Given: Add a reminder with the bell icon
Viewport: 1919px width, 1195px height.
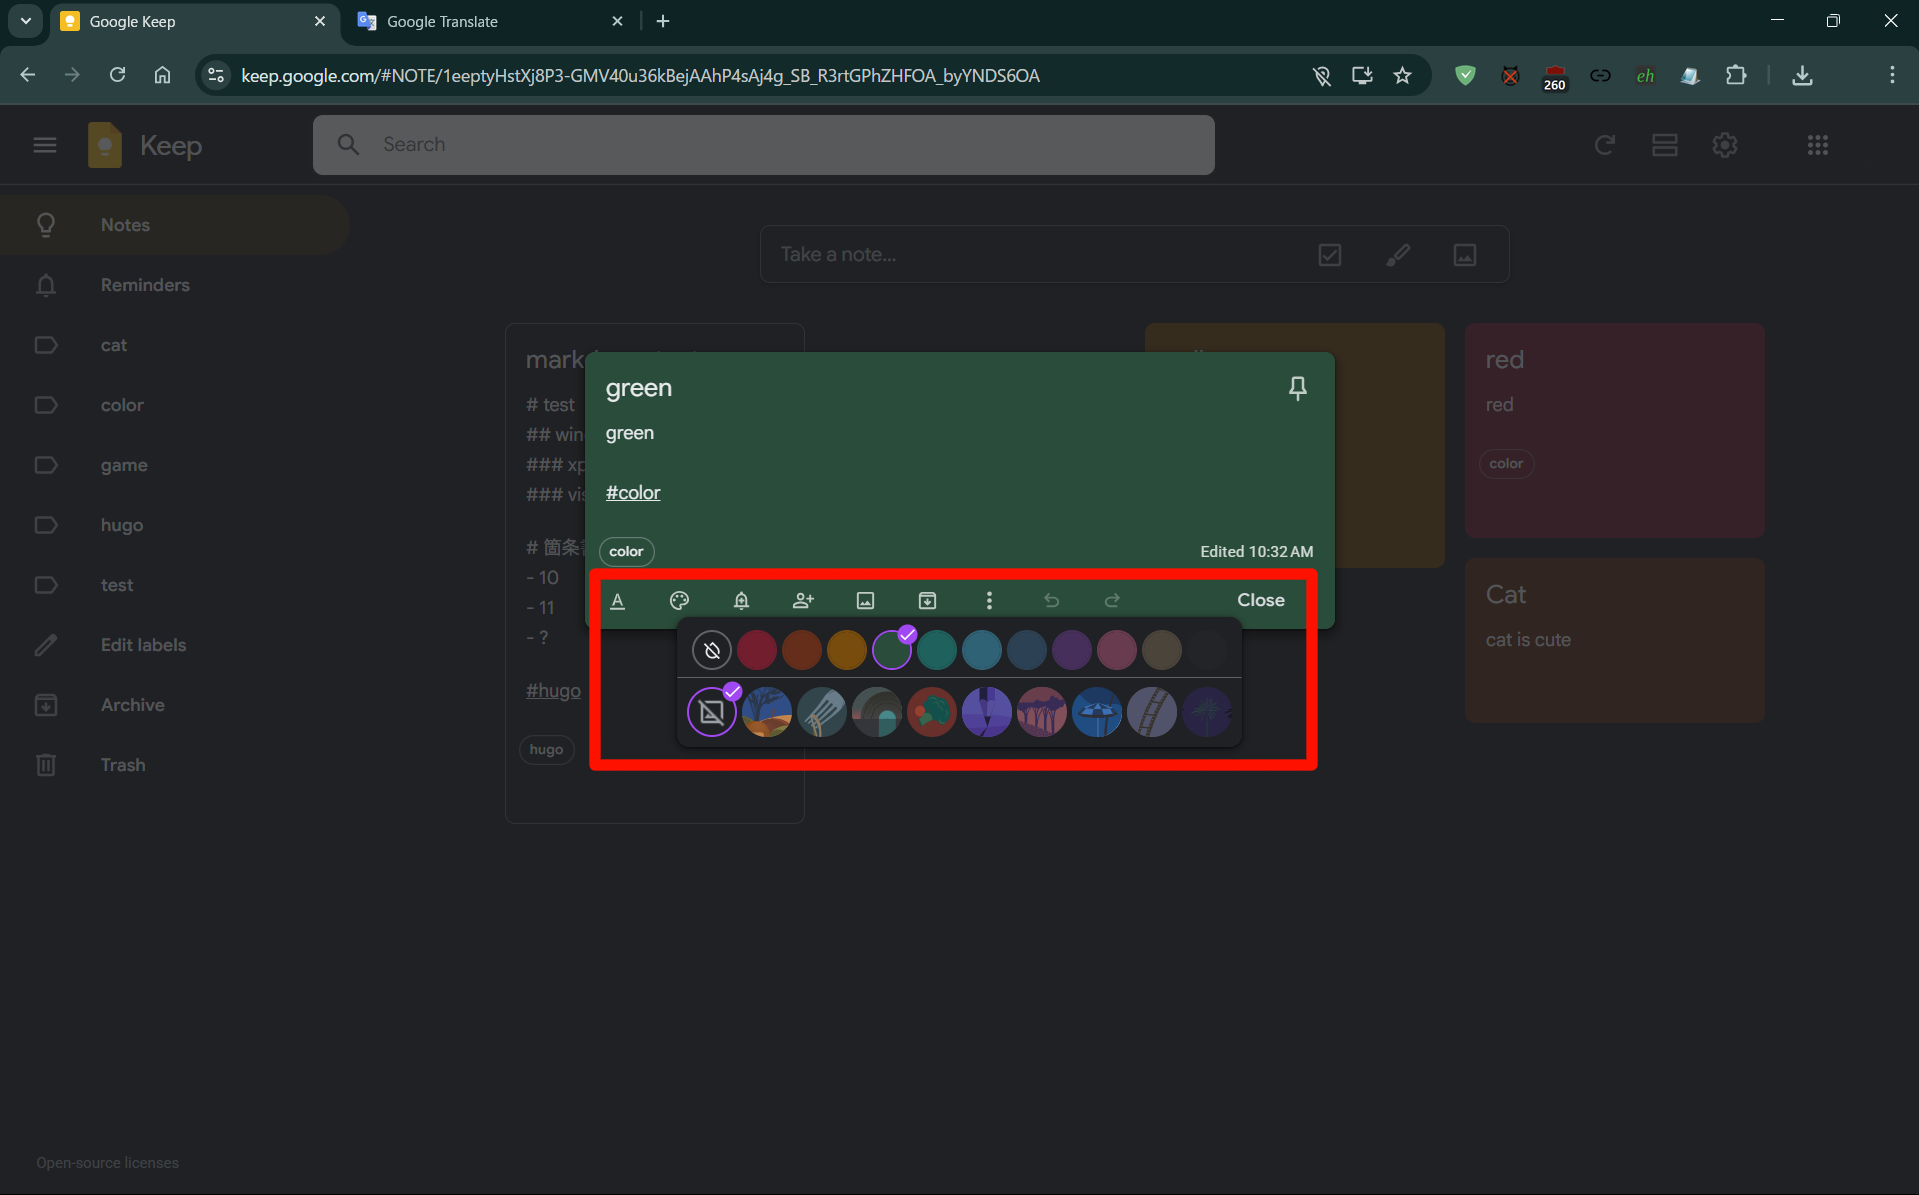Looking at the screenshot, I should (741, 600).
